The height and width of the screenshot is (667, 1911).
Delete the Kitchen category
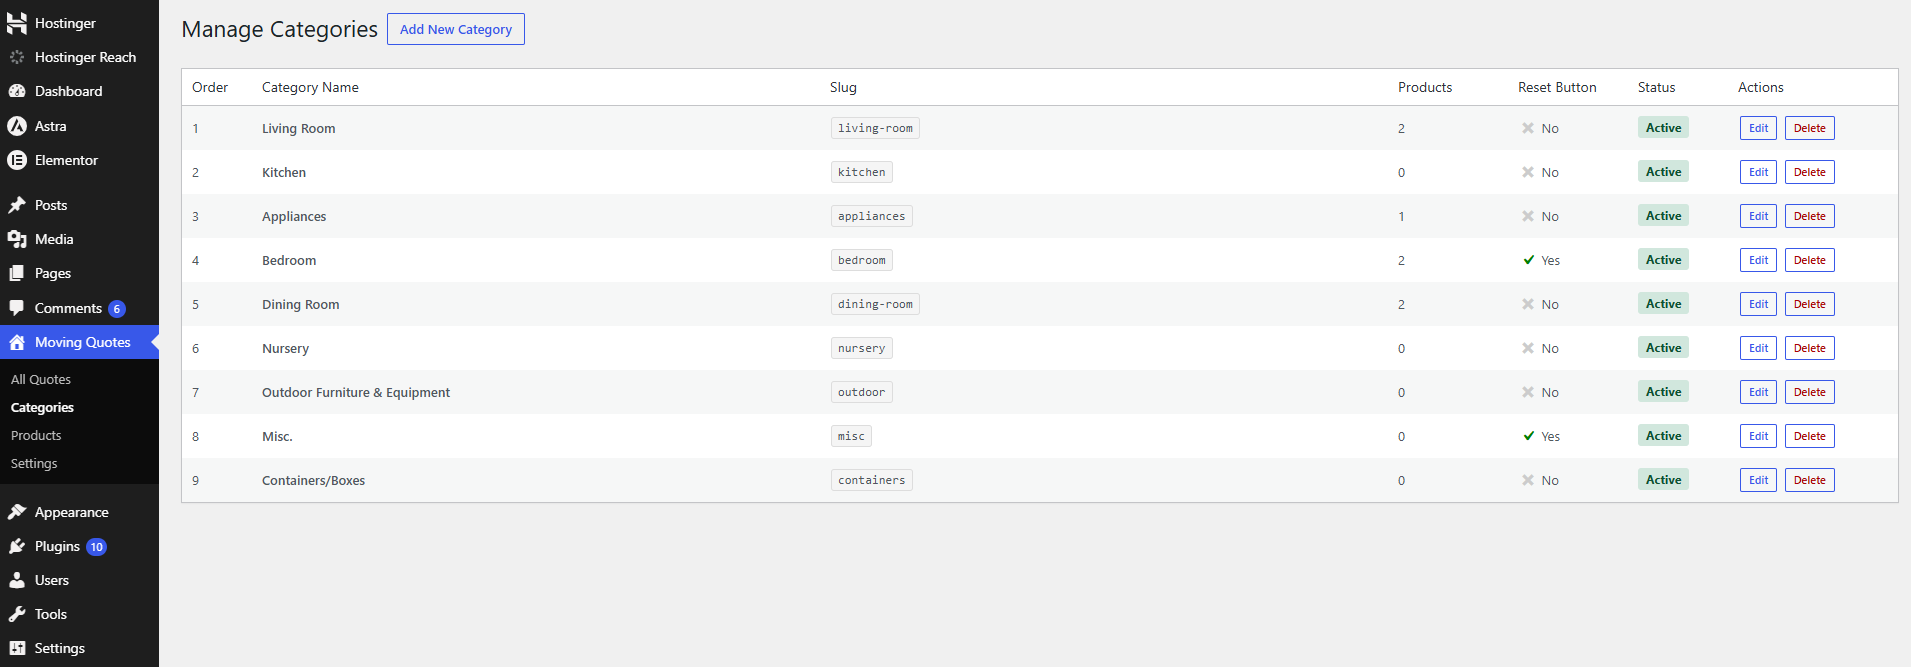click(x=1809, y=172)
